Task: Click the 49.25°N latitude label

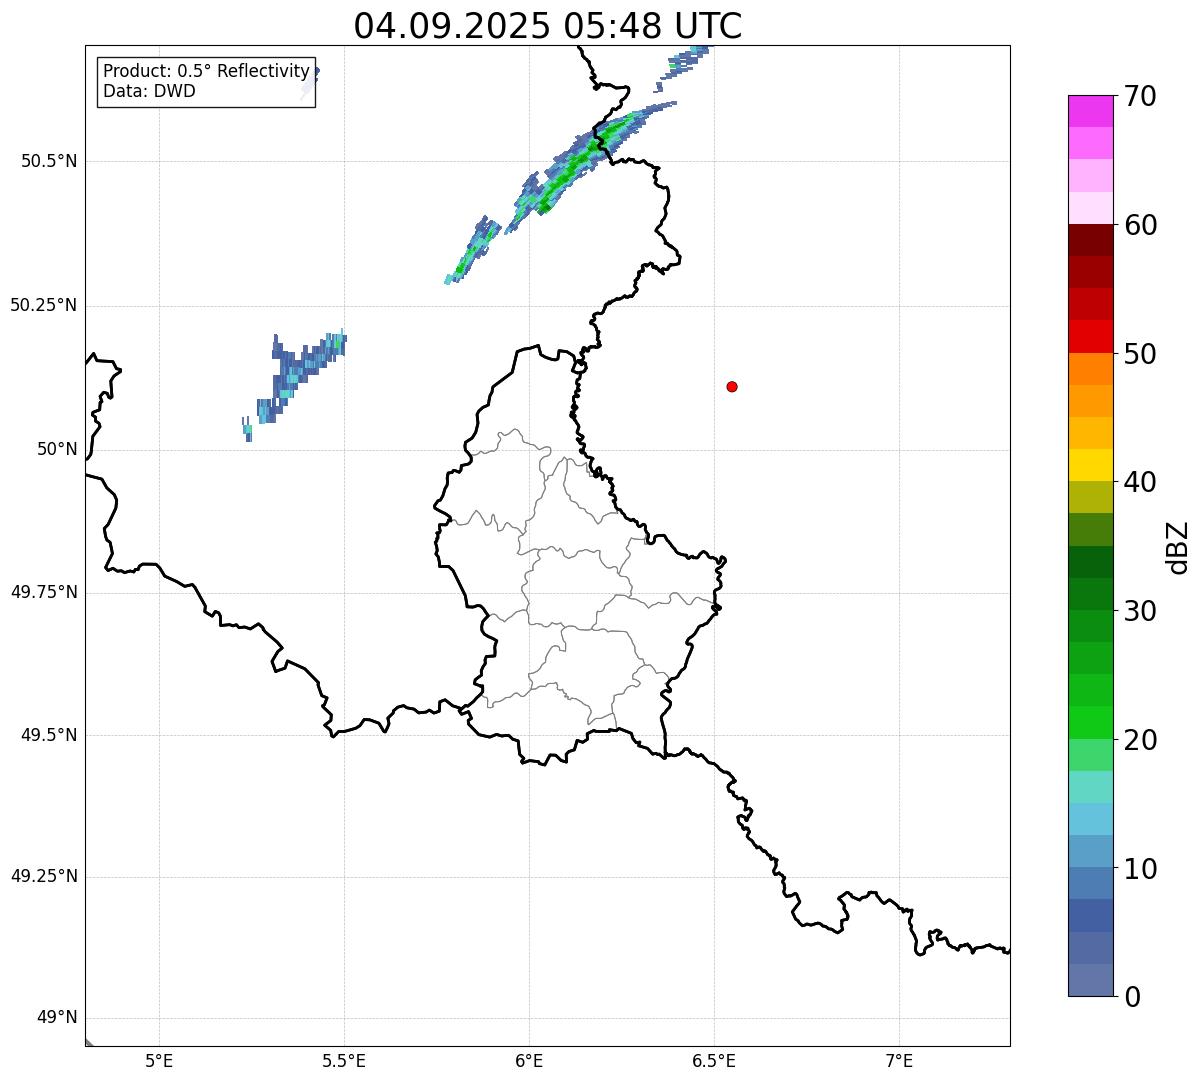Action: click(43, 877)
